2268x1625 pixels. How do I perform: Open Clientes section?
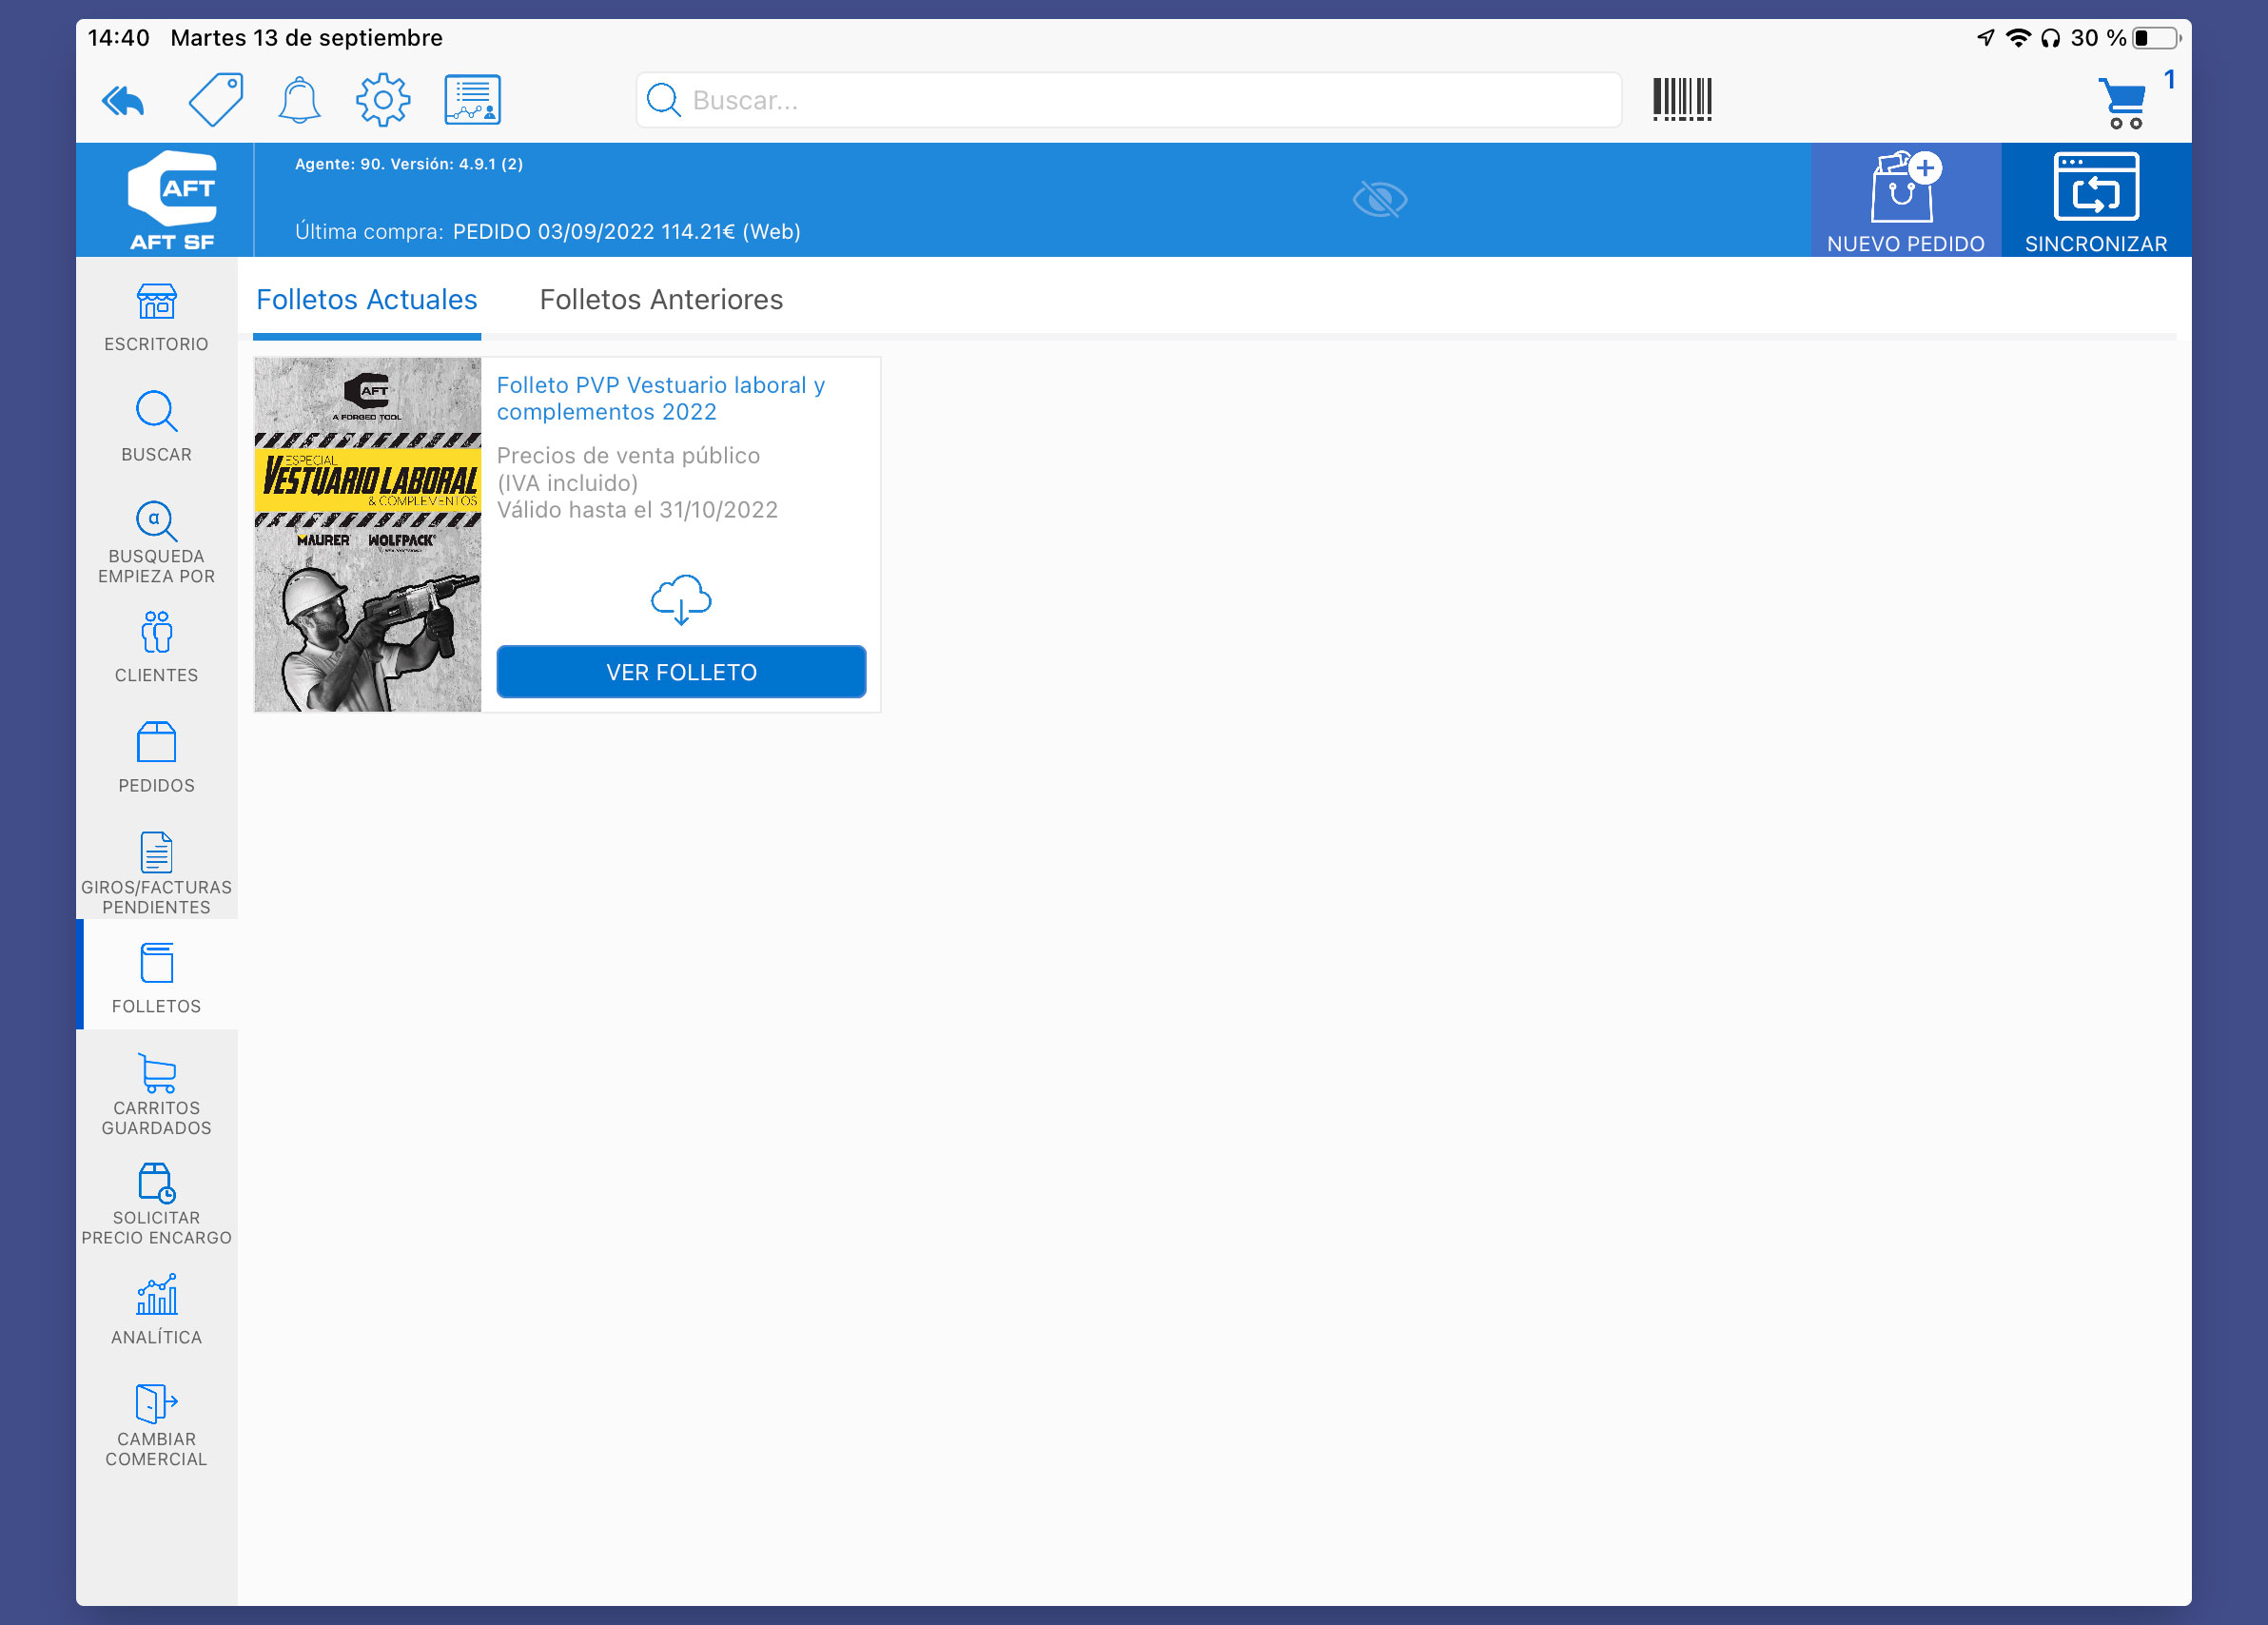tap(157, 647)
